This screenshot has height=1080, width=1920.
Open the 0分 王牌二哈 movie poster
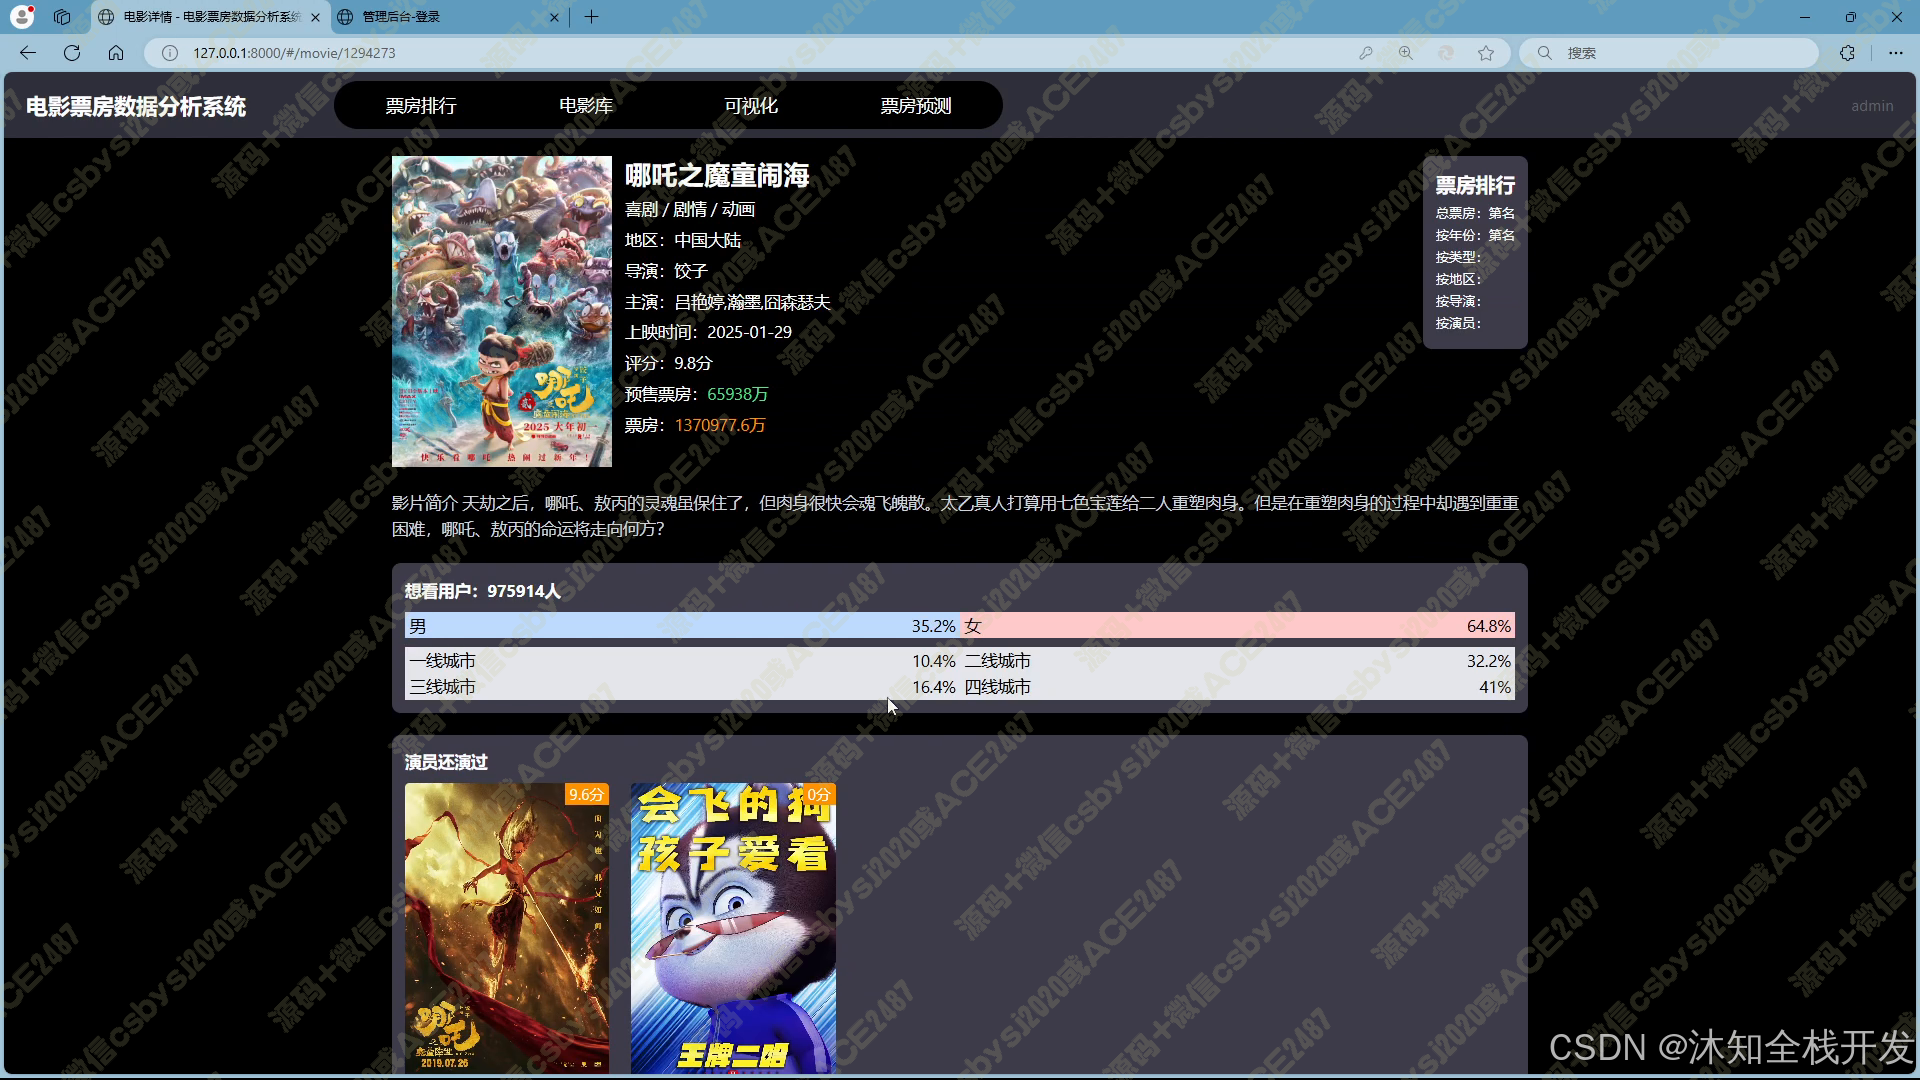click(733, 928)
